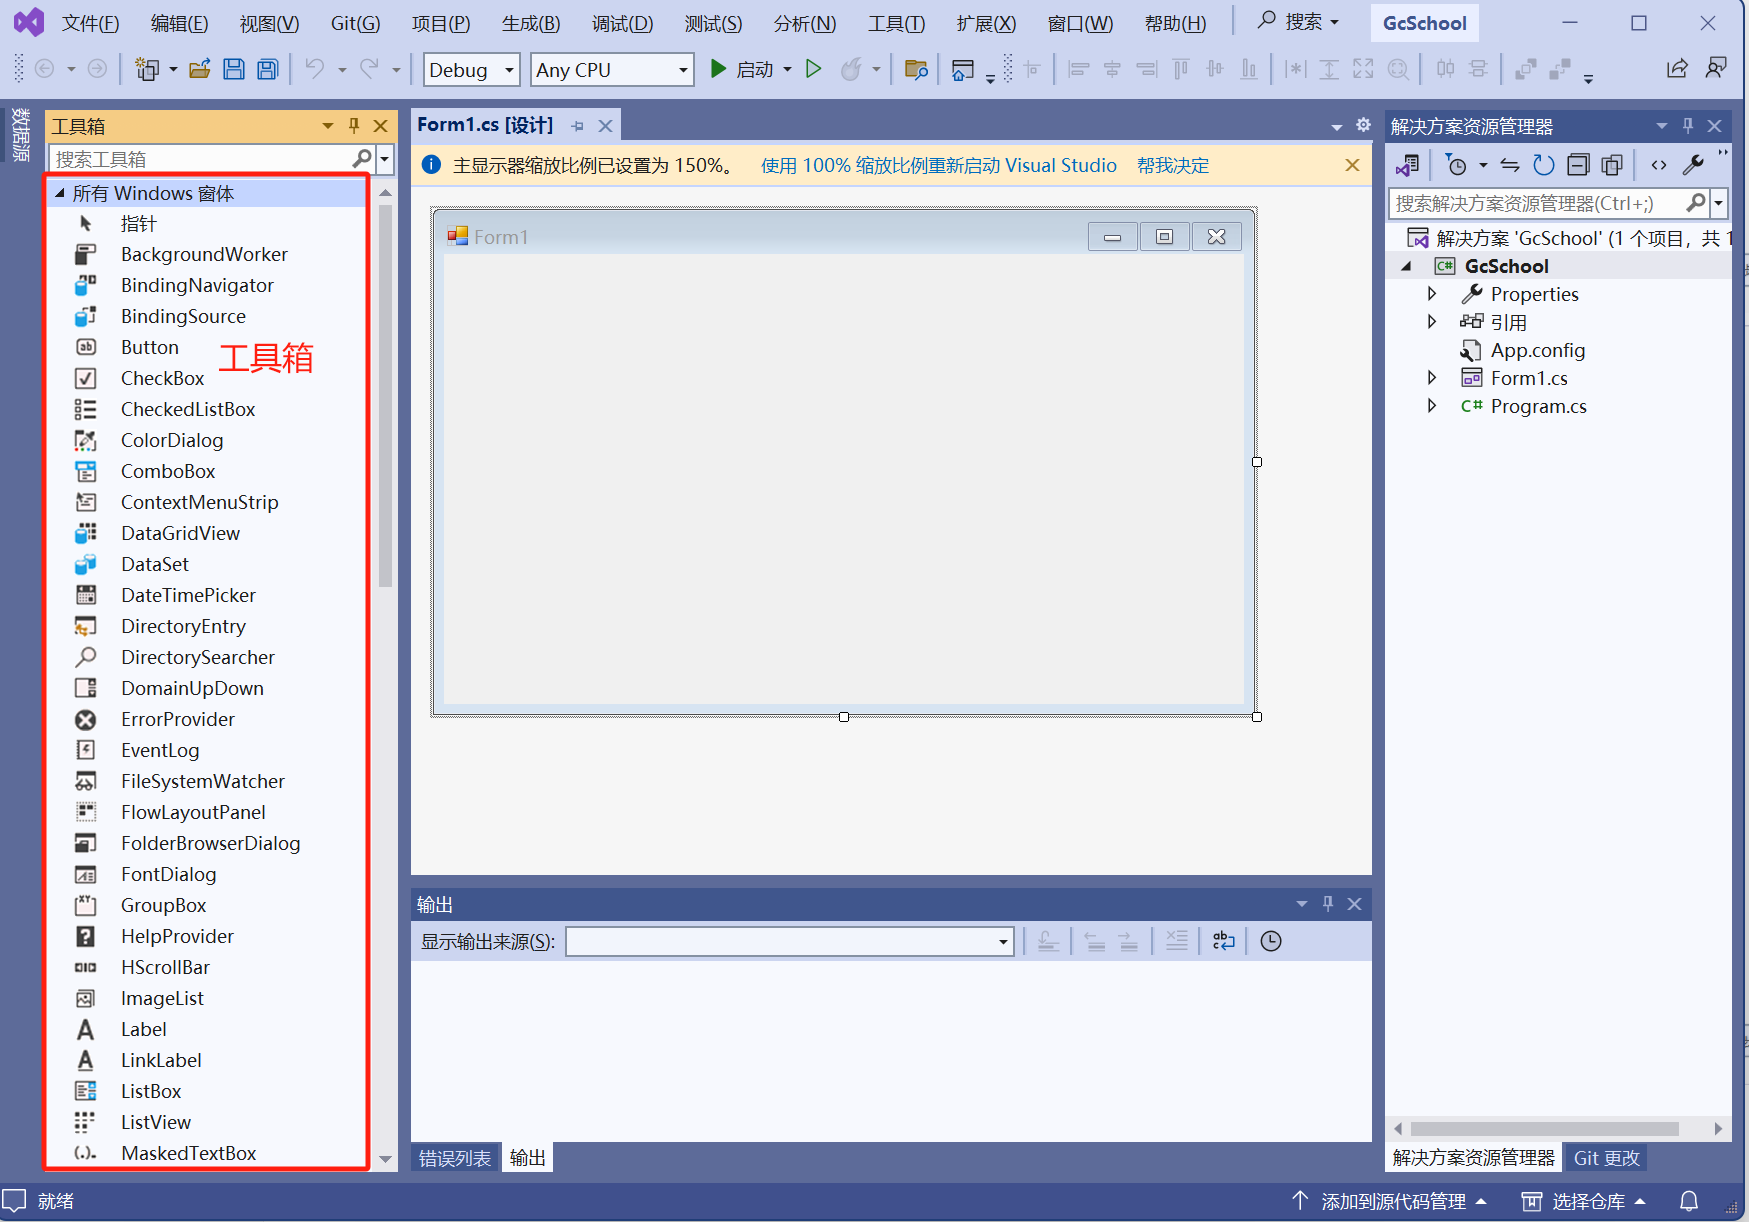Click the clock icon in Output panel
1749x1222 pixels.
coord(1270,941)
